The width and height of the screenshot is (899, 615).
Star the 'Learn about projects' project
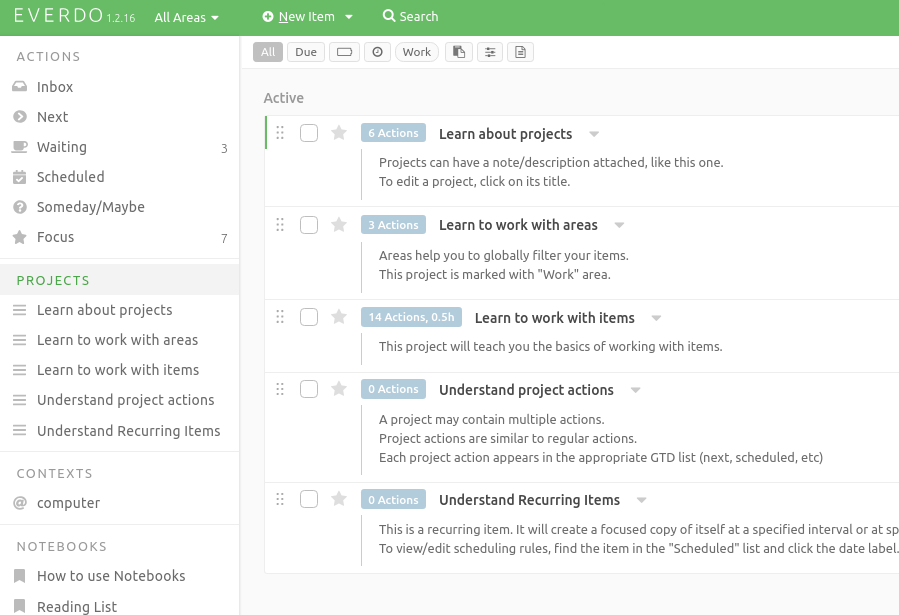pos(339,133)
